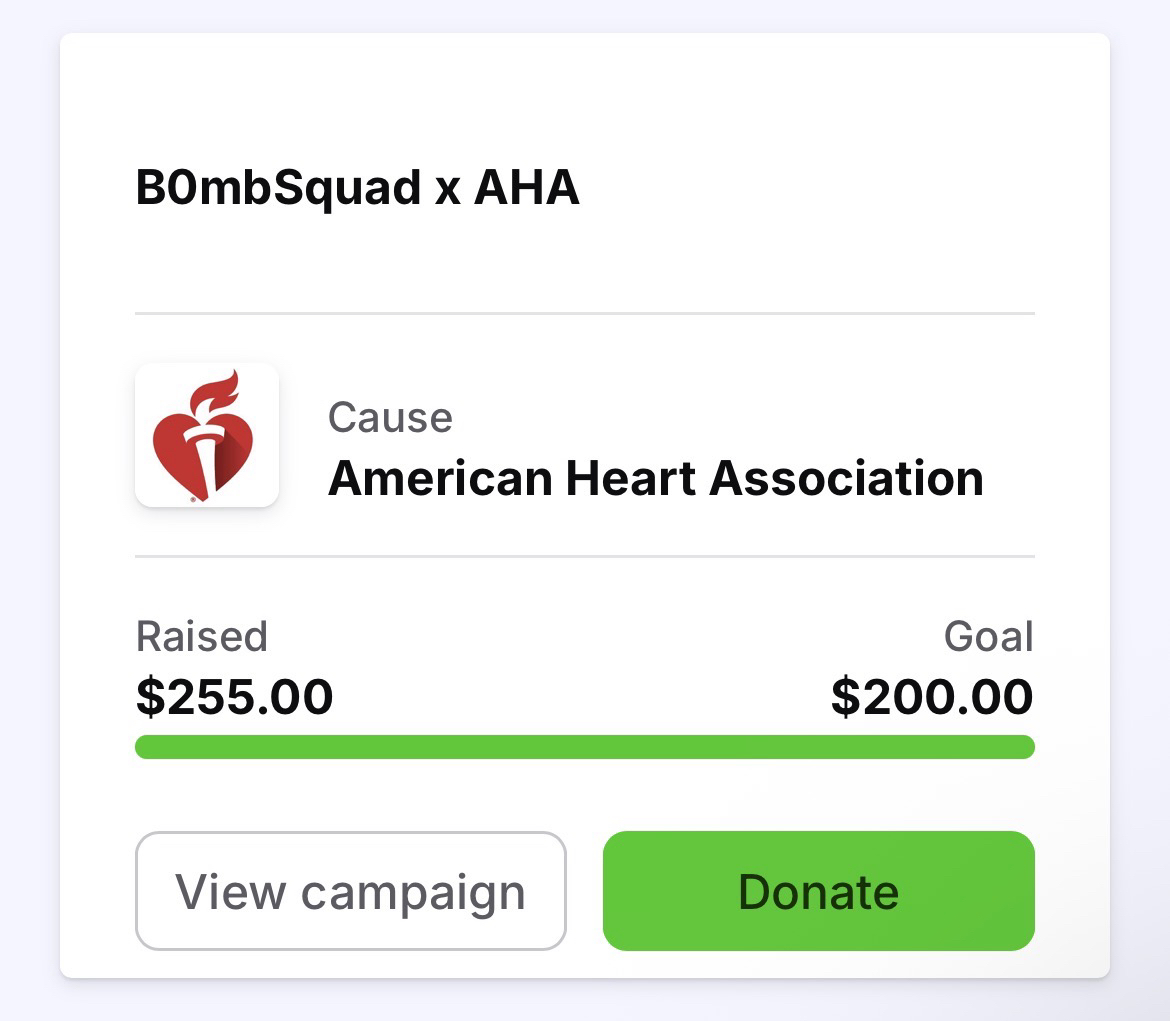This screenshot has height=1021, width=1170.
Task: Click the divider line under the campaign title
Action: (584, 313)
